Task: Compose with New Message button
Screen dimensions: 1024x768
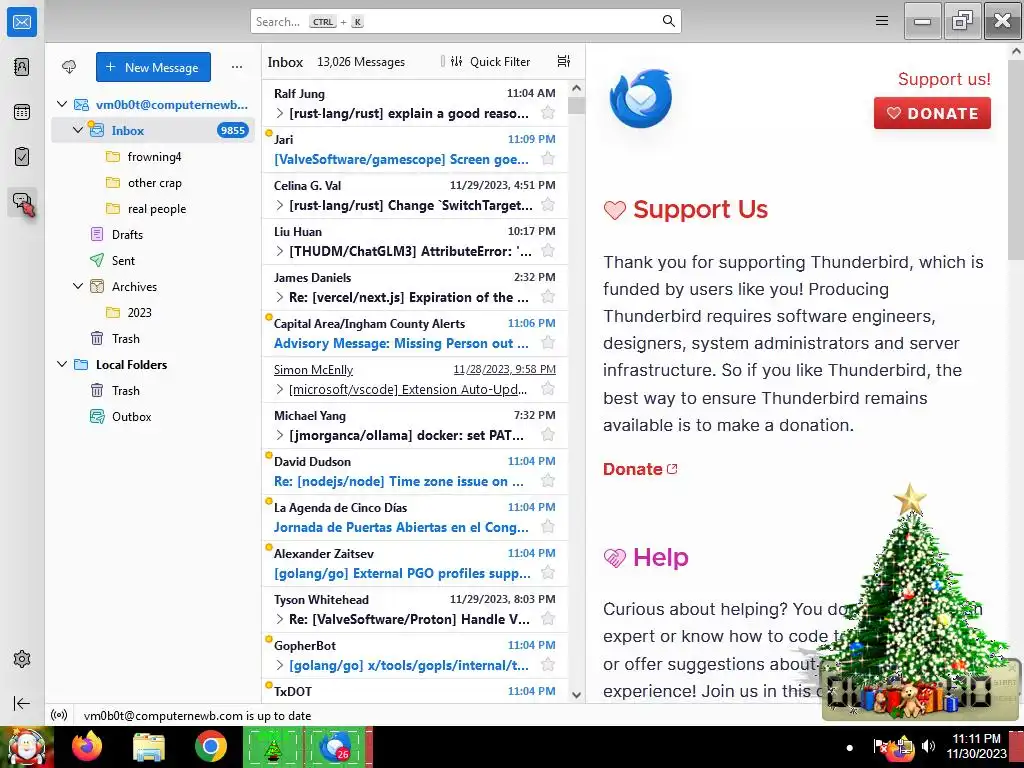Action: tap(153, 67)
